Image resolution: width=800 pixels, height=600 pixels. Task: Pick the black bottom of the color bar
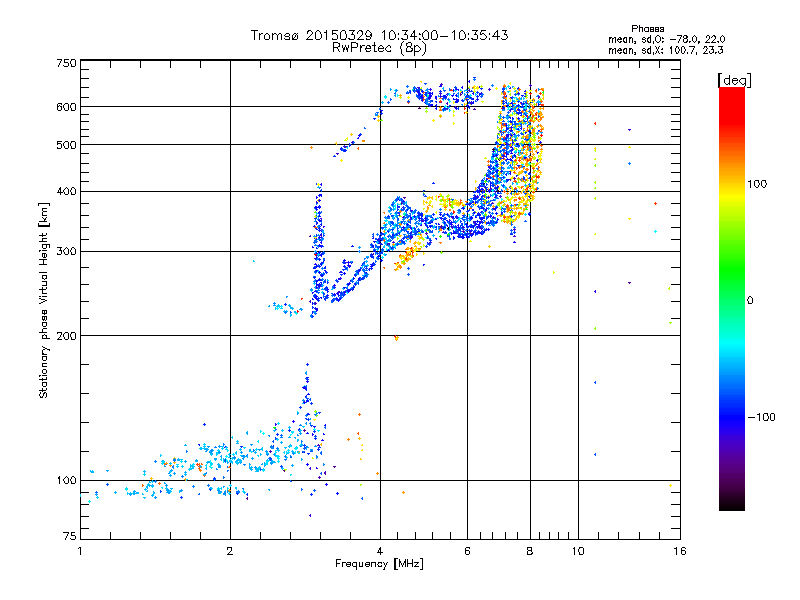pyautogui.click(x=731, y=505)
